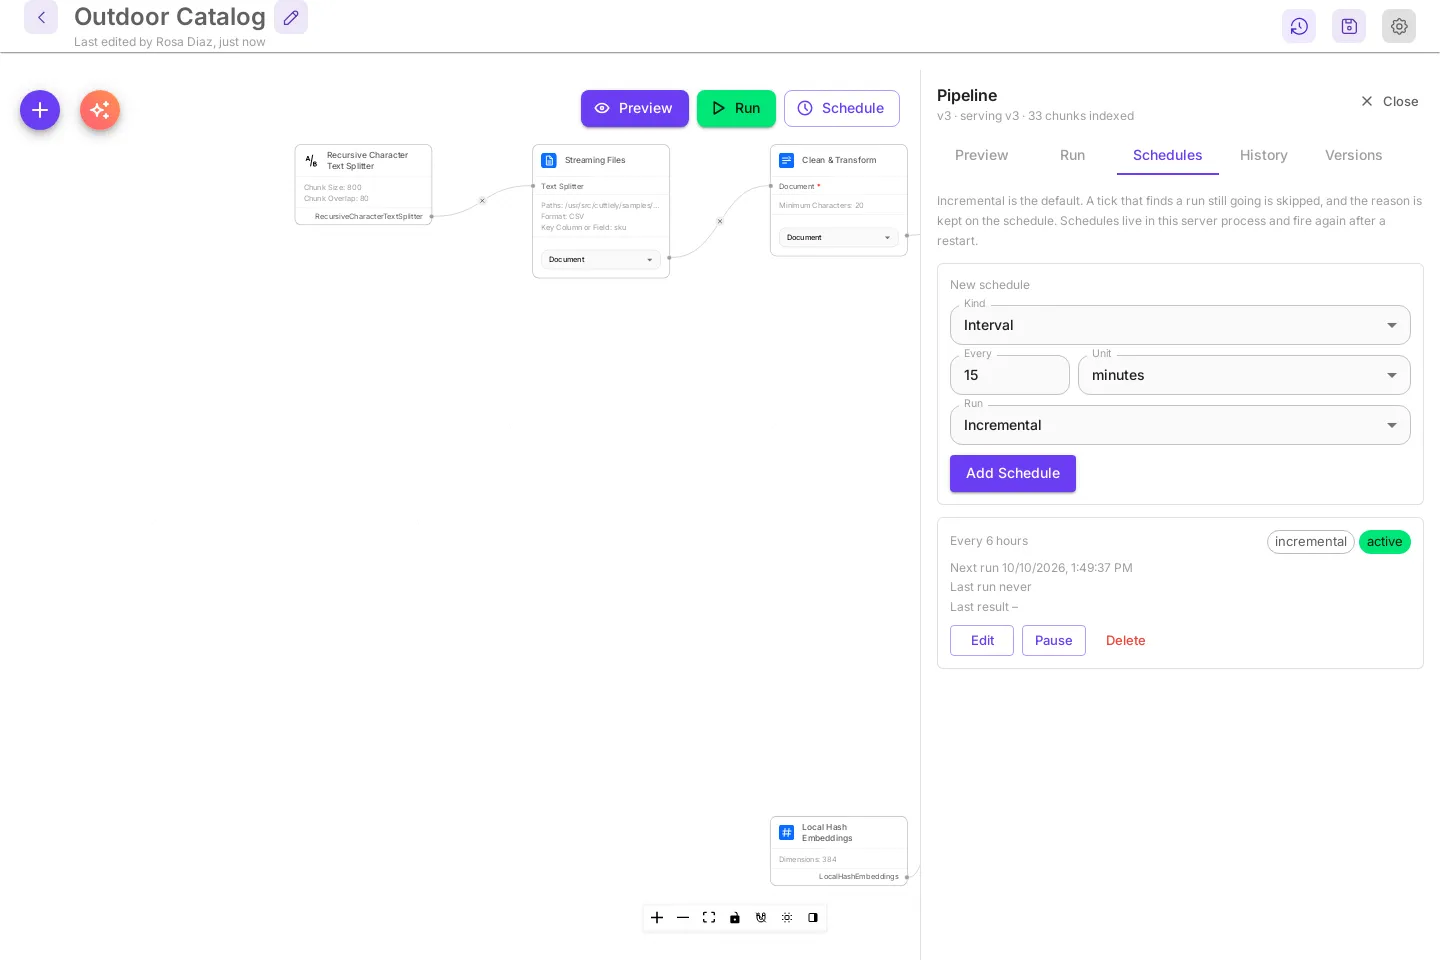
Task: Open the settings gear in top bar
Action: click(x=1399, y=26)
